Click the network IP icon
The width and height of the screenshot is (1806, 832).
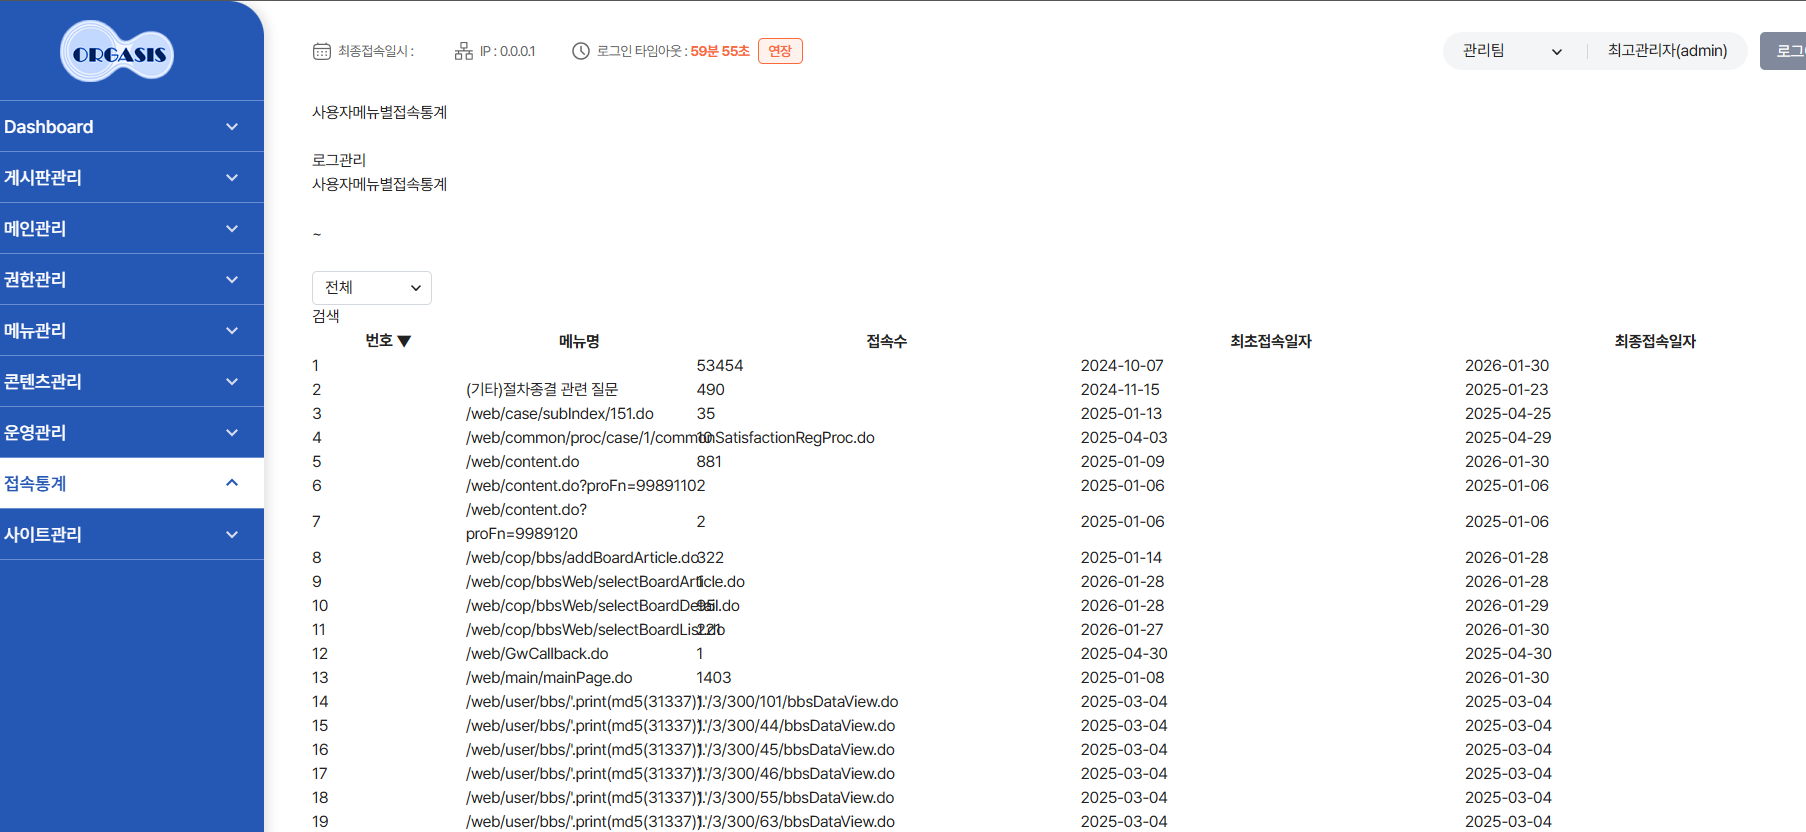click(463, 51)
